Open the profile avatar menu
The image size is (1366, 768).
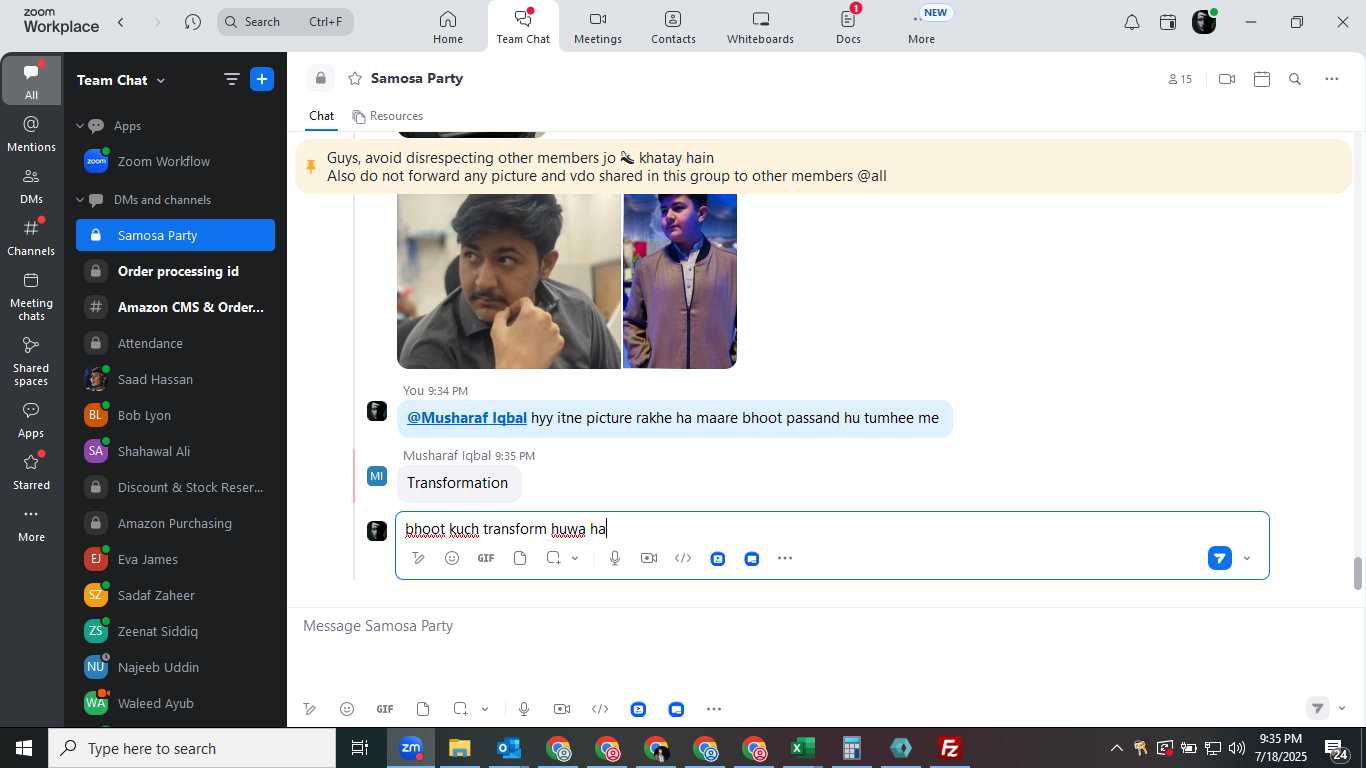[1204, 22]
